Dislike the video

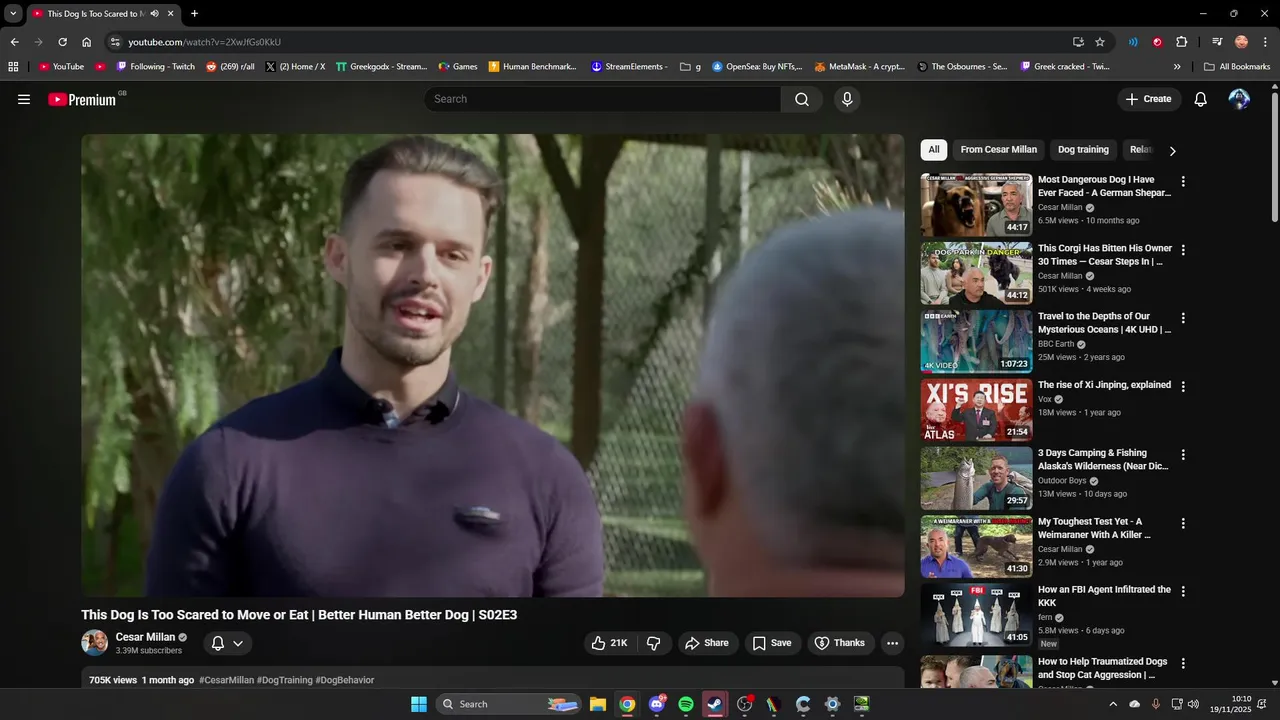click(x=653, y=643)
